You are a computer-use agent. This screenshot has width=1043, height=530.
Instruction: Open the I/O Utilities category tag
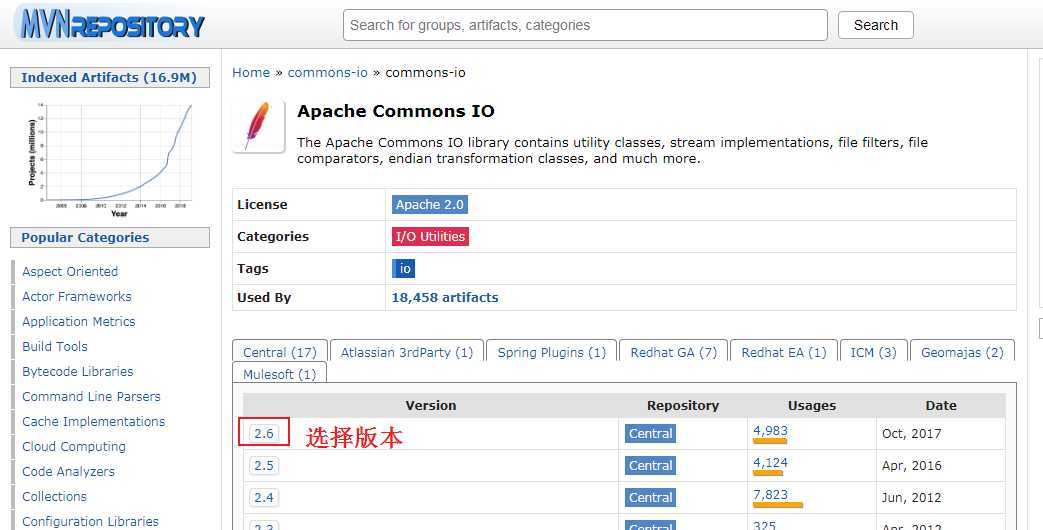[430, 237]
